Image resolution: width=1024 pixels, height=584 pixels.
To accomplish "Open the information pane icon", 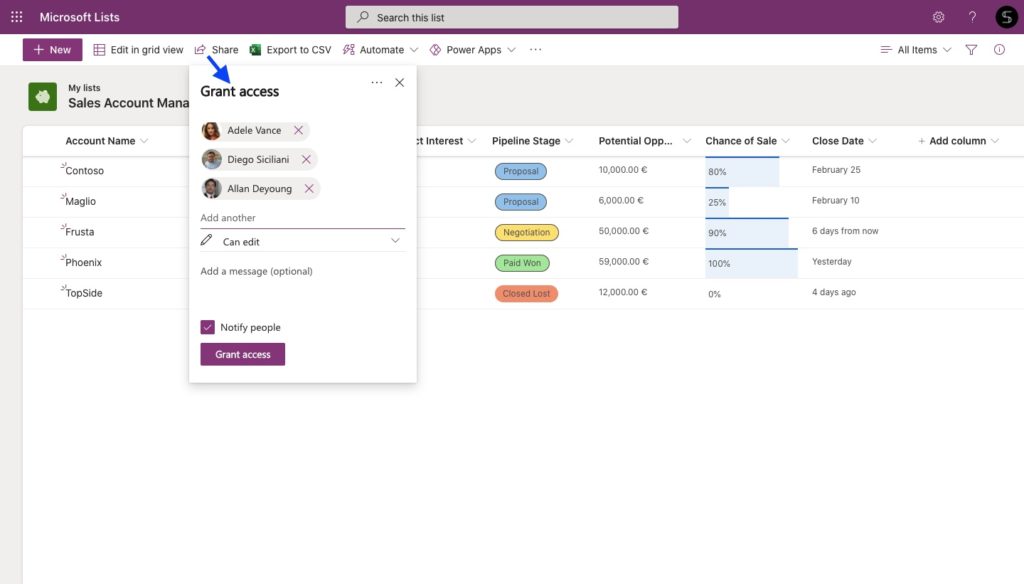I will click(999, 50).
